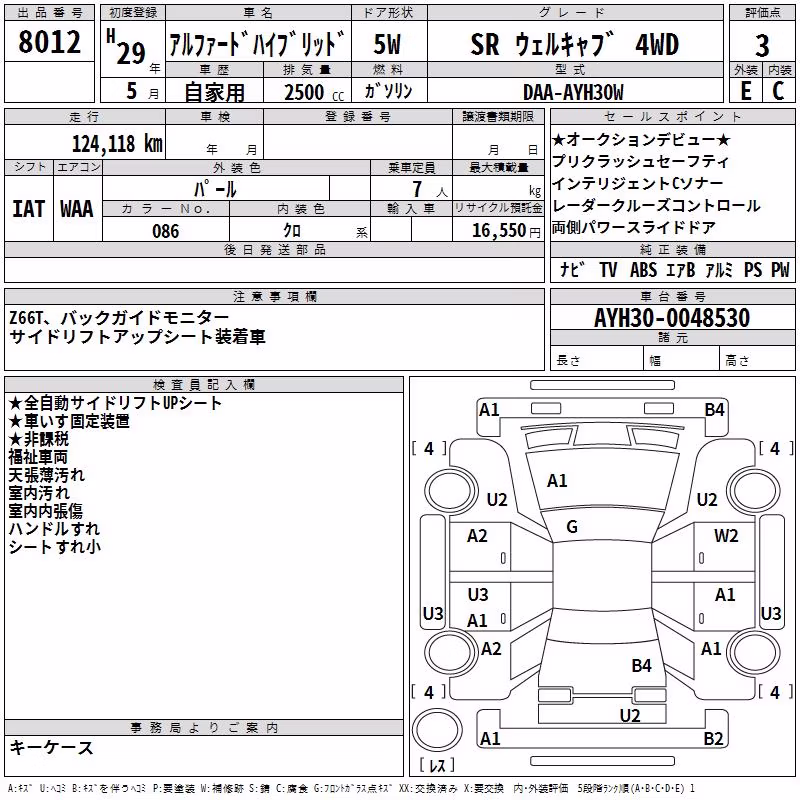800x800 pixels.
Task: Click mileage value 124,118 km
Action: (x=117, y=143)
